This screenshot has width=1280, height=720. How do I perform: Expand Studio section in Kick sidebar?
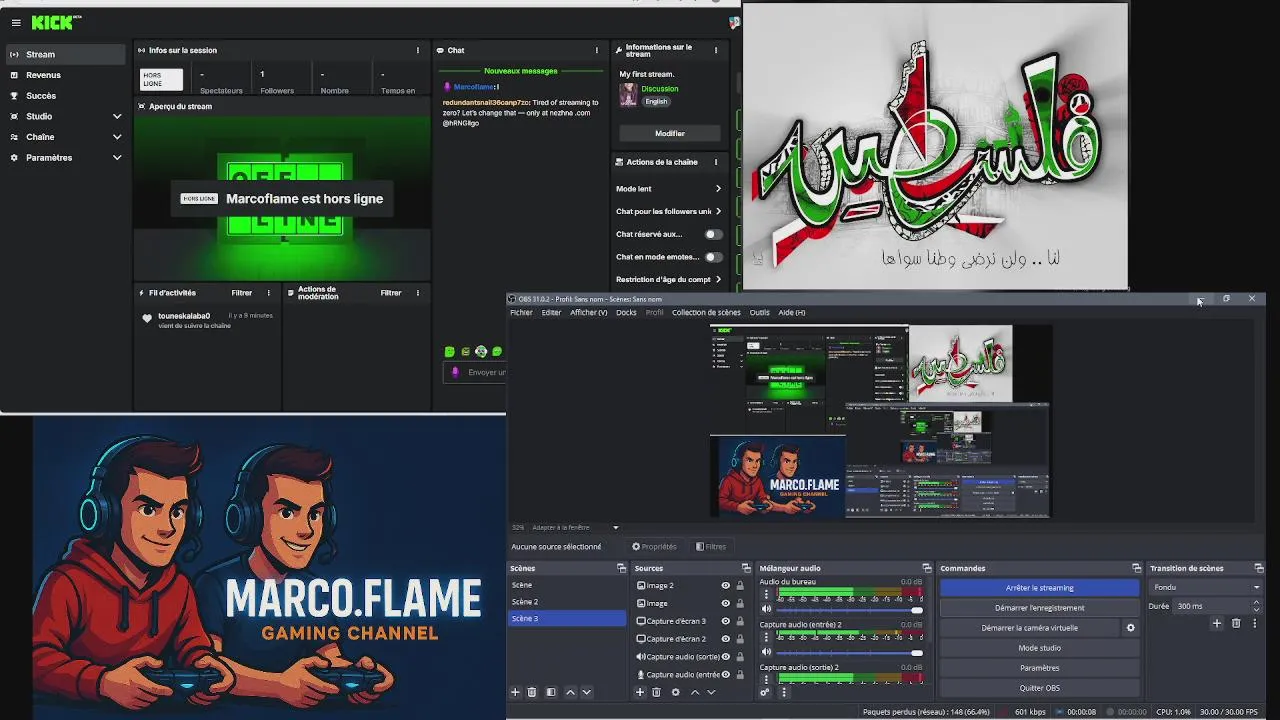point(117,116)
